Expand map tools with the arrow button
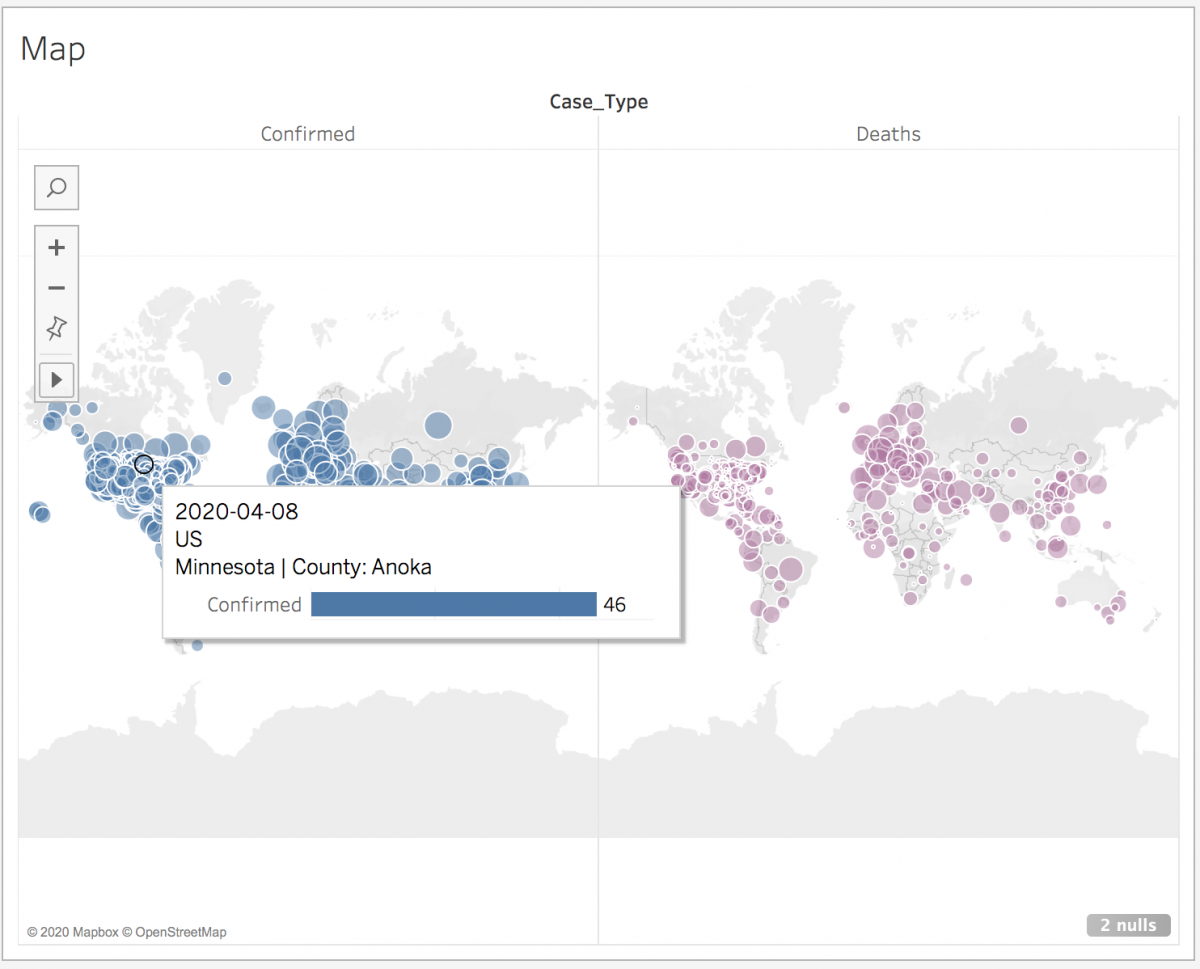 pos(56,380)
